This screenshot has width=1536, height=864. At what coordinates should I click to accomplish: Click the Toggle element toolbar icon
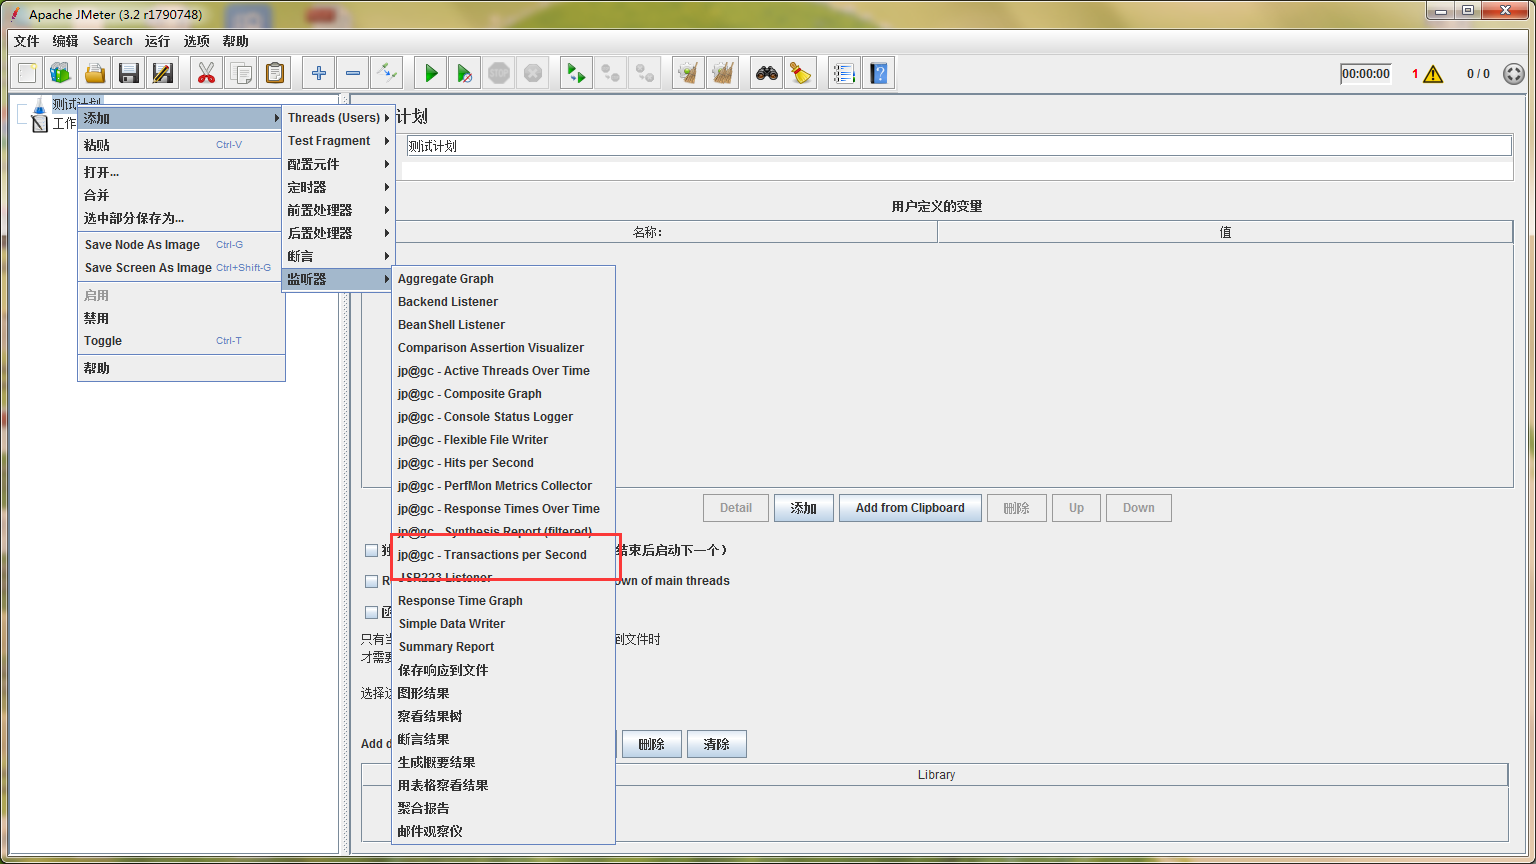coord(387,73)
